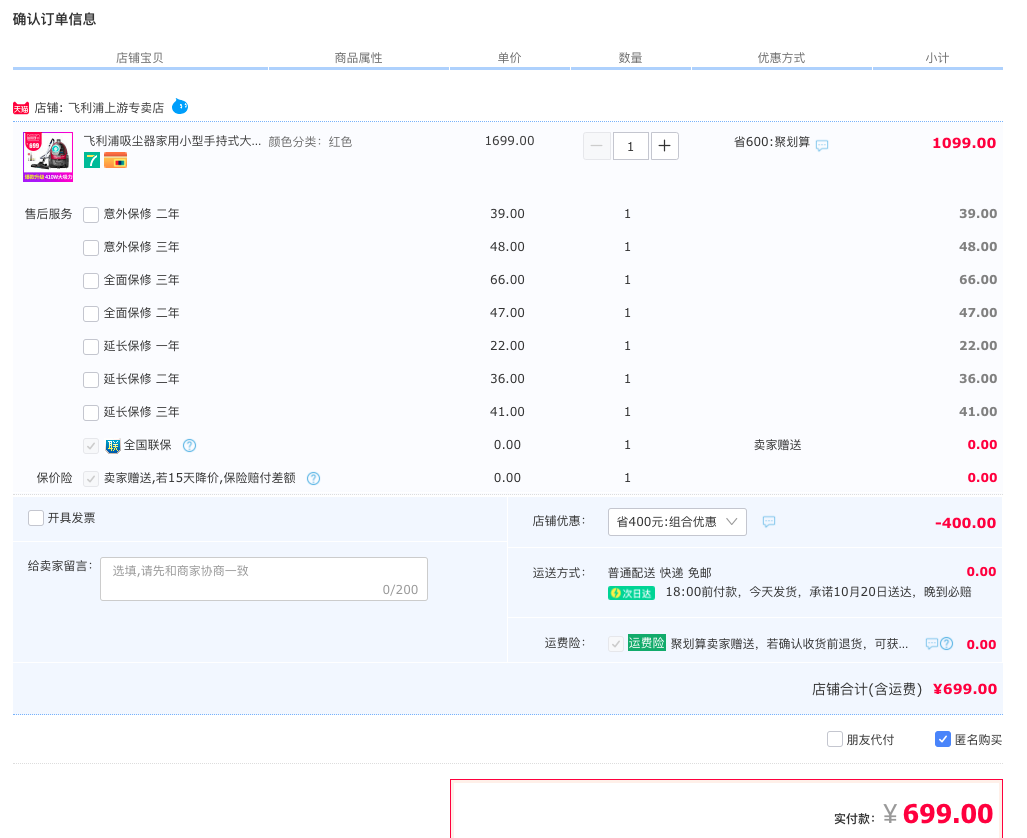
Task: Open the blue Wangwang chat icon beside store name
Action: [180, 106]
